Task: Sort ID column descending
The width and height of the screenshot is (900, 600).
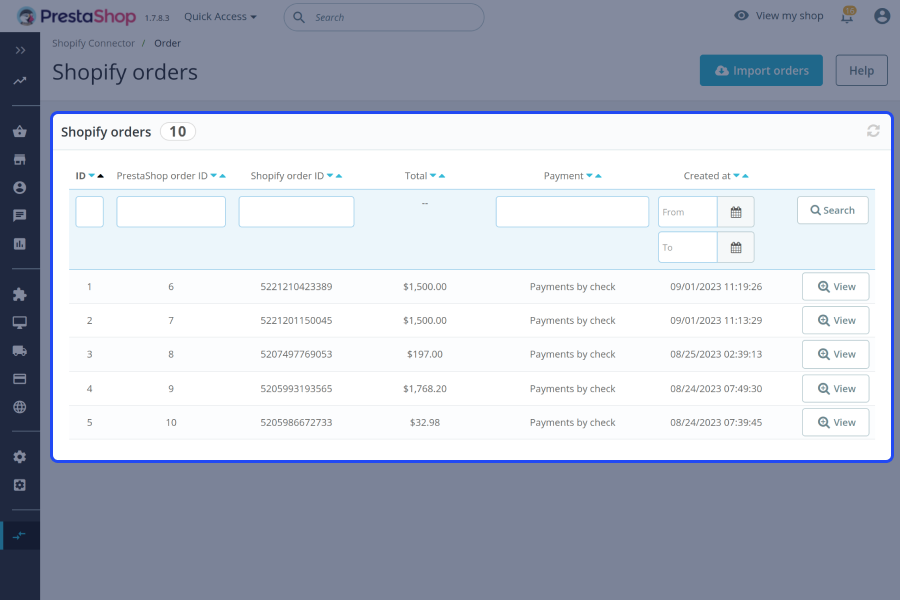Action: pos(92,176)
